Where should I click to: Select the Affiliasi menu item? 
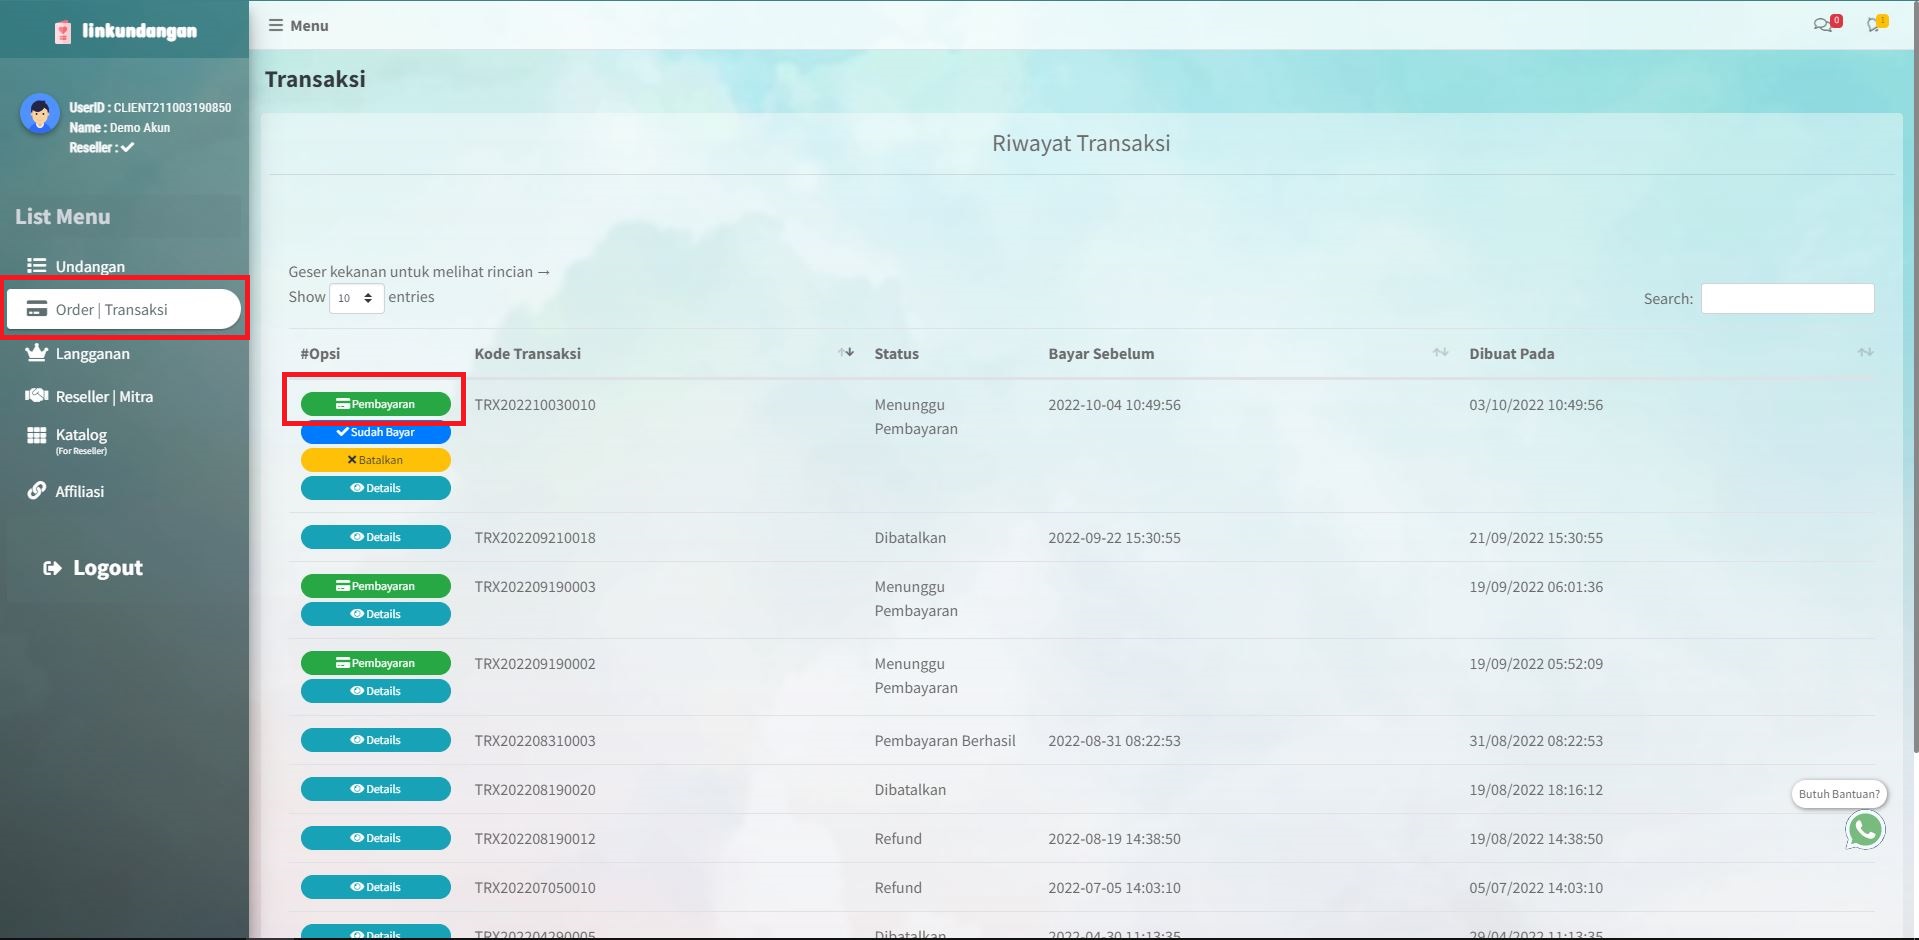click(79, 491)
